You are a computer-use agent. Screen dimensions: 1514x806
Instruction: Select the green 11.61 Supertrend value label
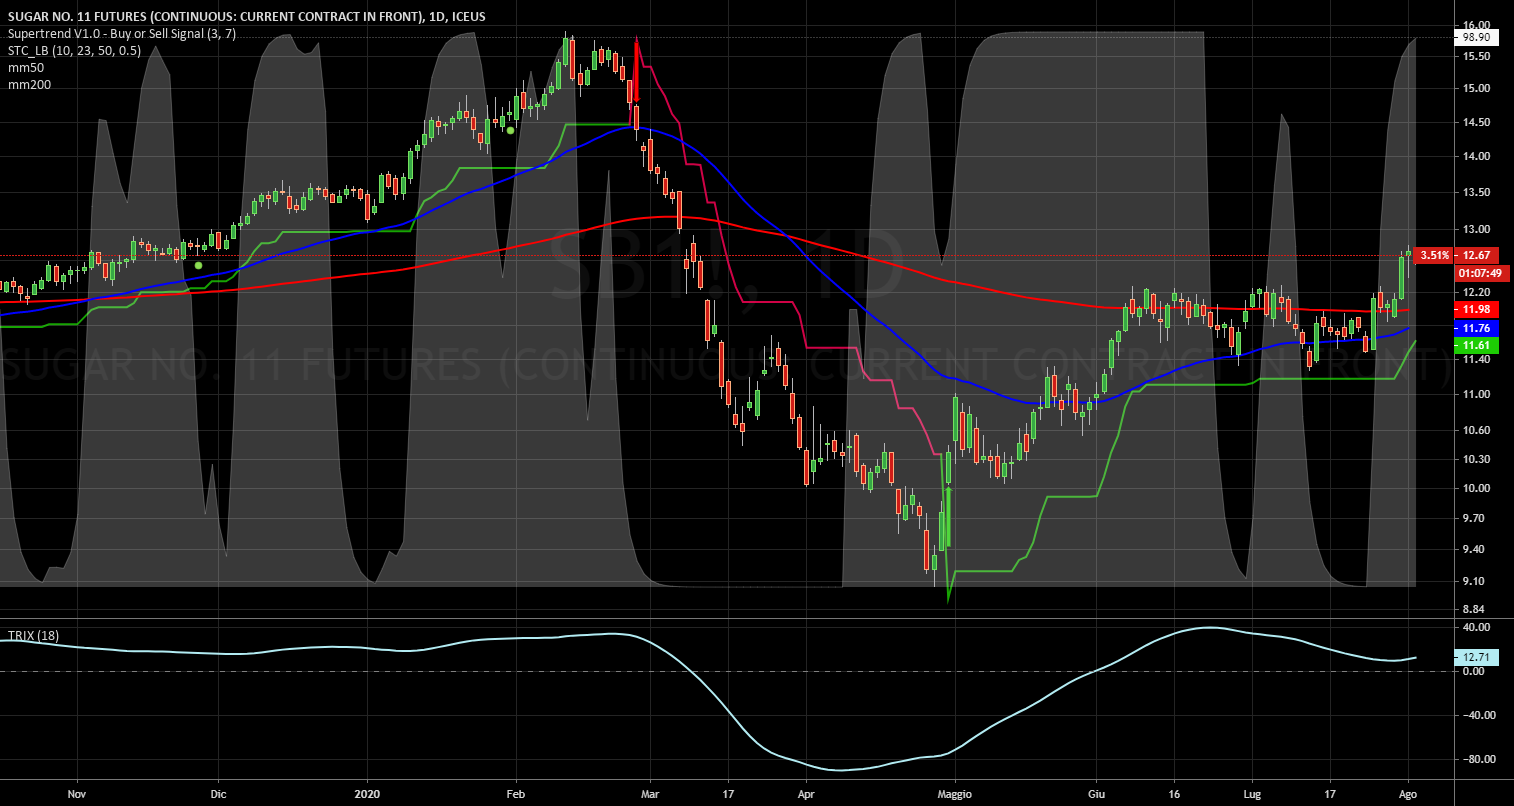tap(1476, 345)
